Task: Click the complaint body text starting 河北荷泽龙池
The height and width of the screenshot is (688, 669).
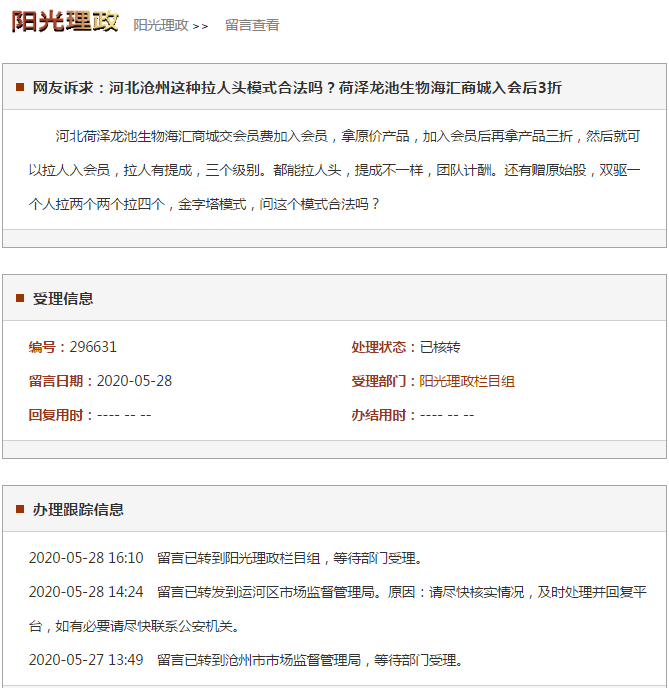Action: pos(334,170)
